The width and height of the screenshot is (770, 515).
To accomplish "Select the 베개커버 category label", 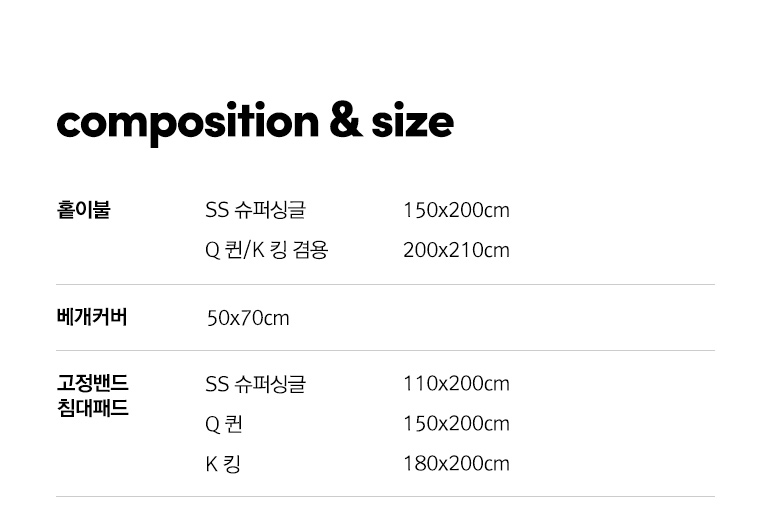I will click(x=92, y=317).
